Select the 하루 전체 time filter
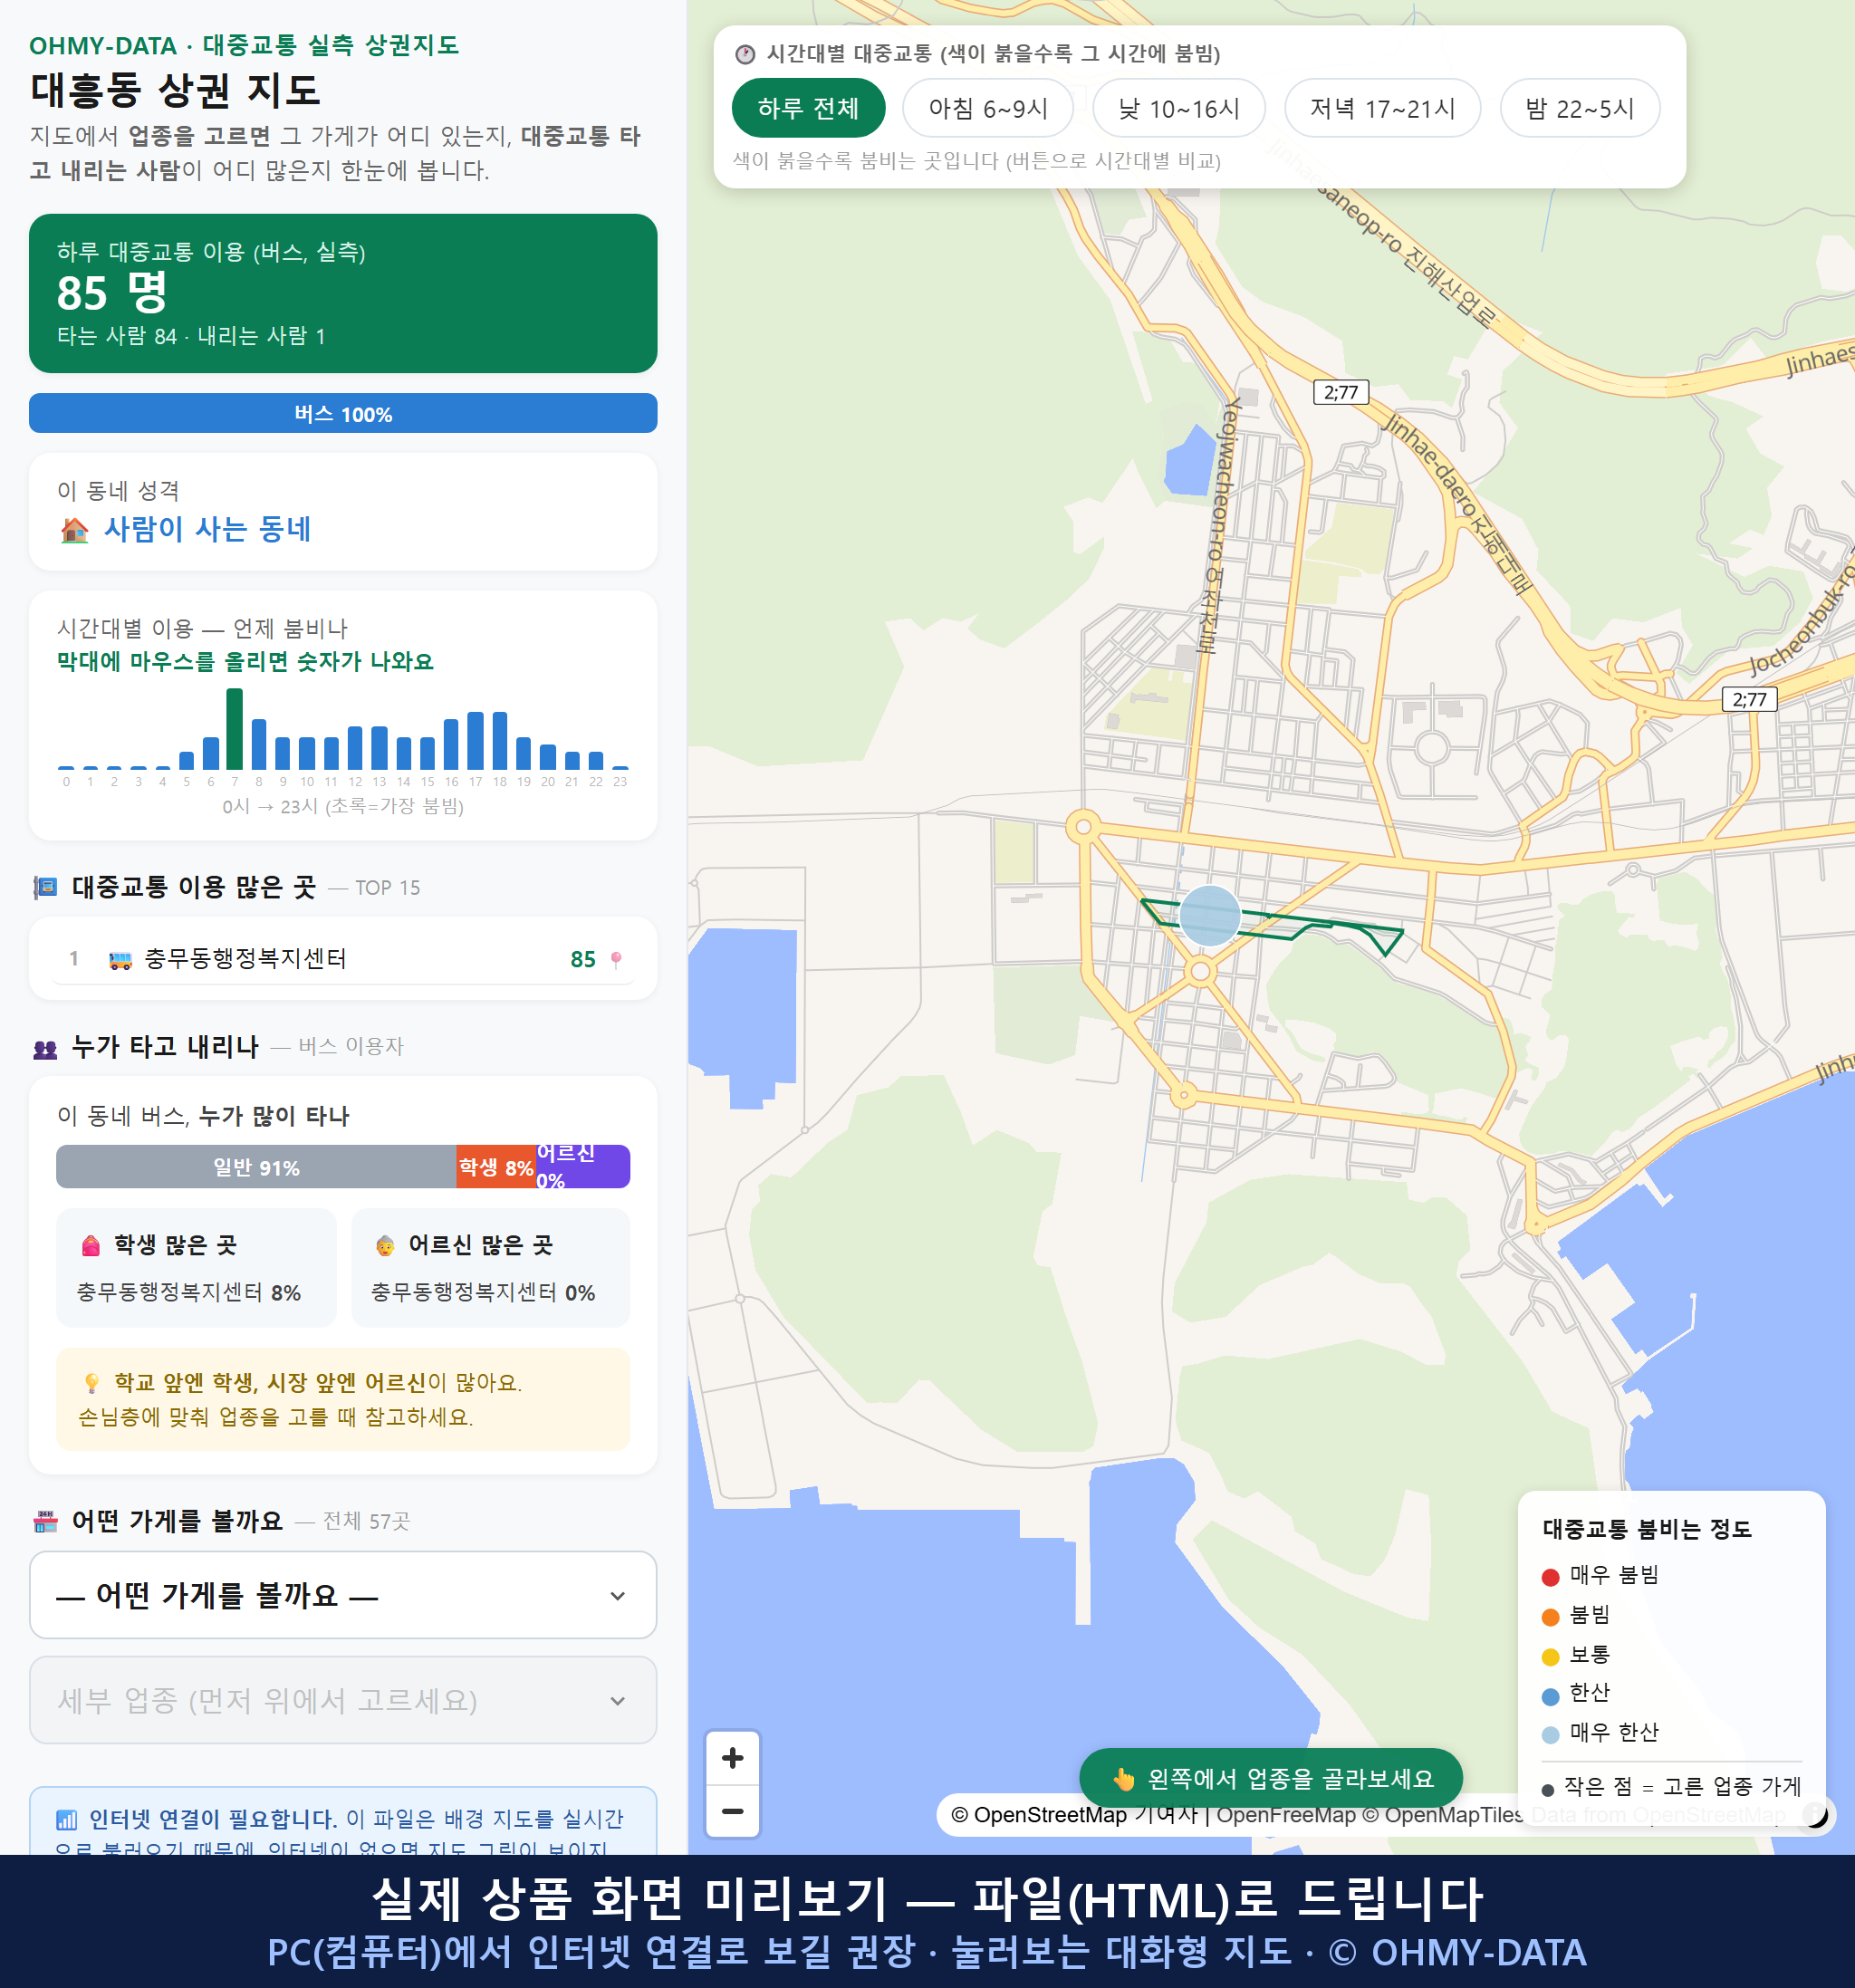Screen dimensions: 1855x1988 pyautogui.click(x=808, y=108)
